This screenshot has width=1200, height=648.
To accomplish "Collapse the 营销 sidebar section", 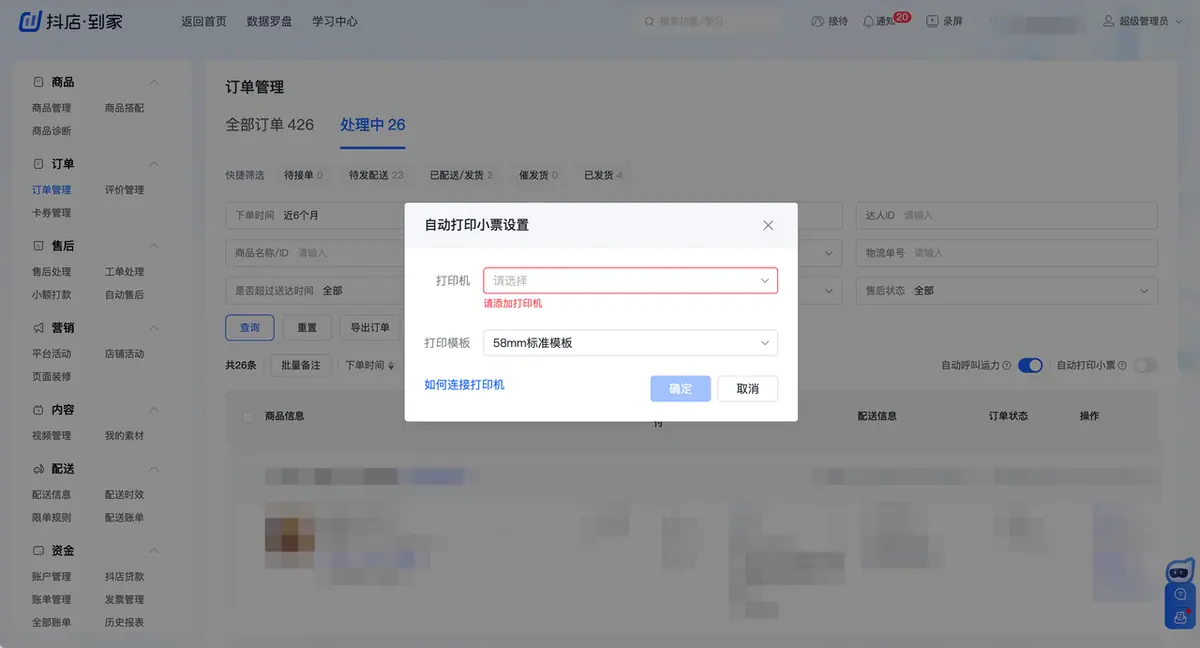I will tap(154, 328).
